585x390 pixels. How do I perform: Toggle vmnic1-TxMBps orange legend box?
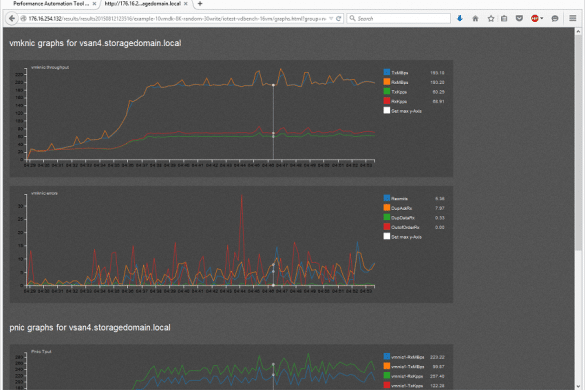click(387, 366)
